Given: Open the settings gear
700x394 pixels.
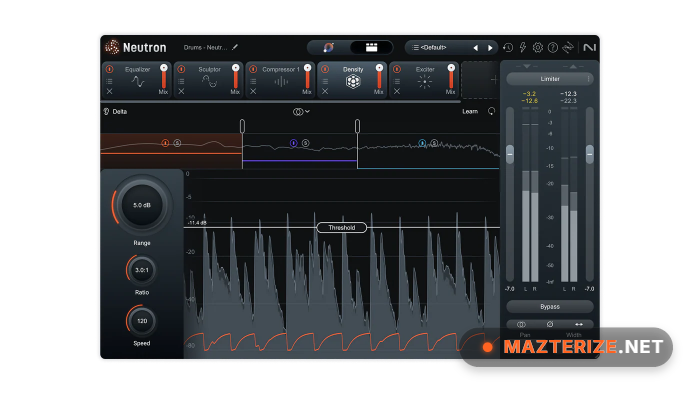Looking at the screenshot, I should (538, 47).
